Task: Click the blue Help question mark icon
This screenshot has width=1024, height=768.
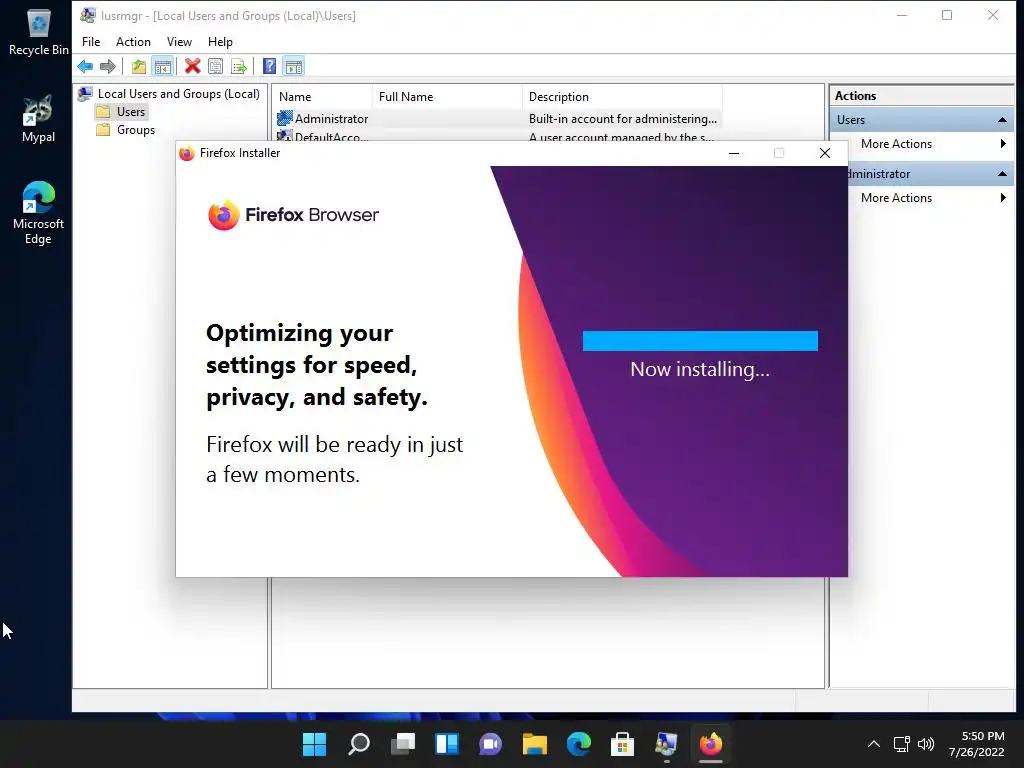Action: click(269, 66)
